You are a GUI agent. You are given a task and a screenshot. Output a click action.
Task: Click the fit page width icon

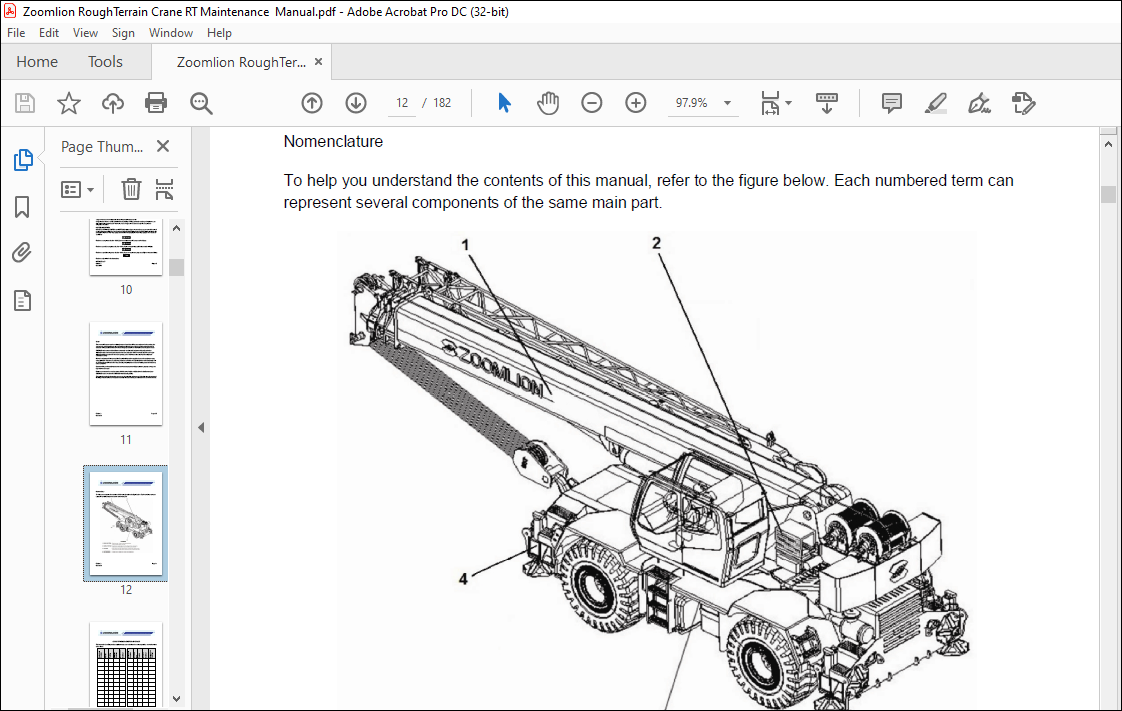coord(770,103)
